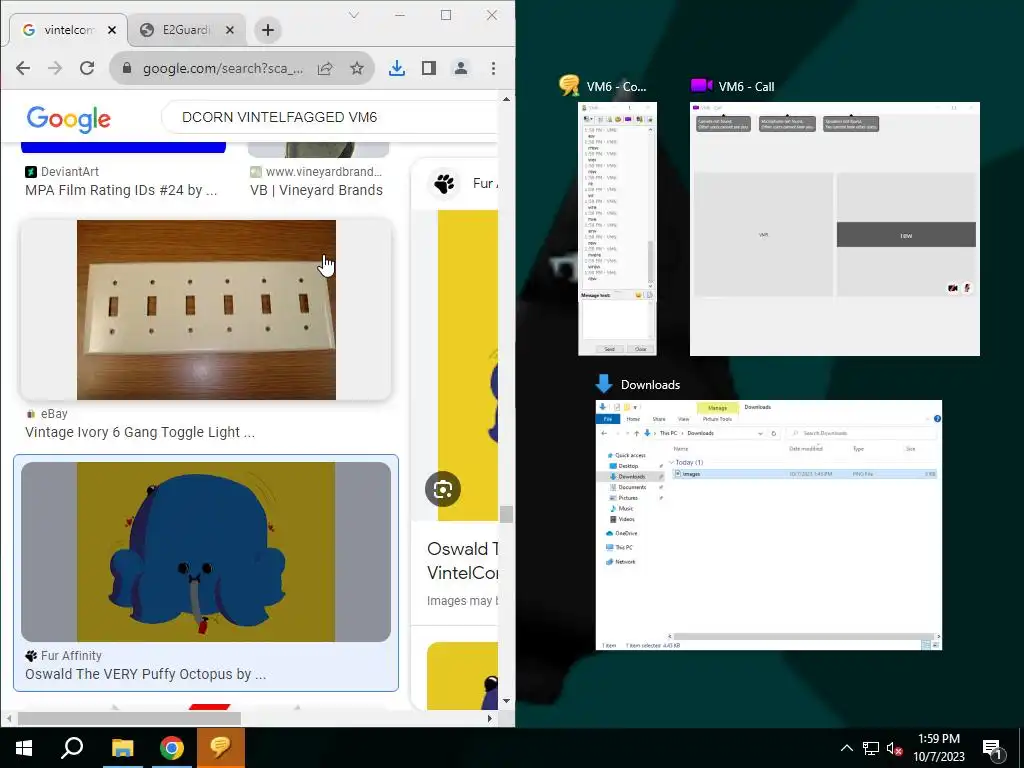Open the eBay Vintage Ivory 6 Gang link
Screen dimensions: 1024x768
click(140, 432)
